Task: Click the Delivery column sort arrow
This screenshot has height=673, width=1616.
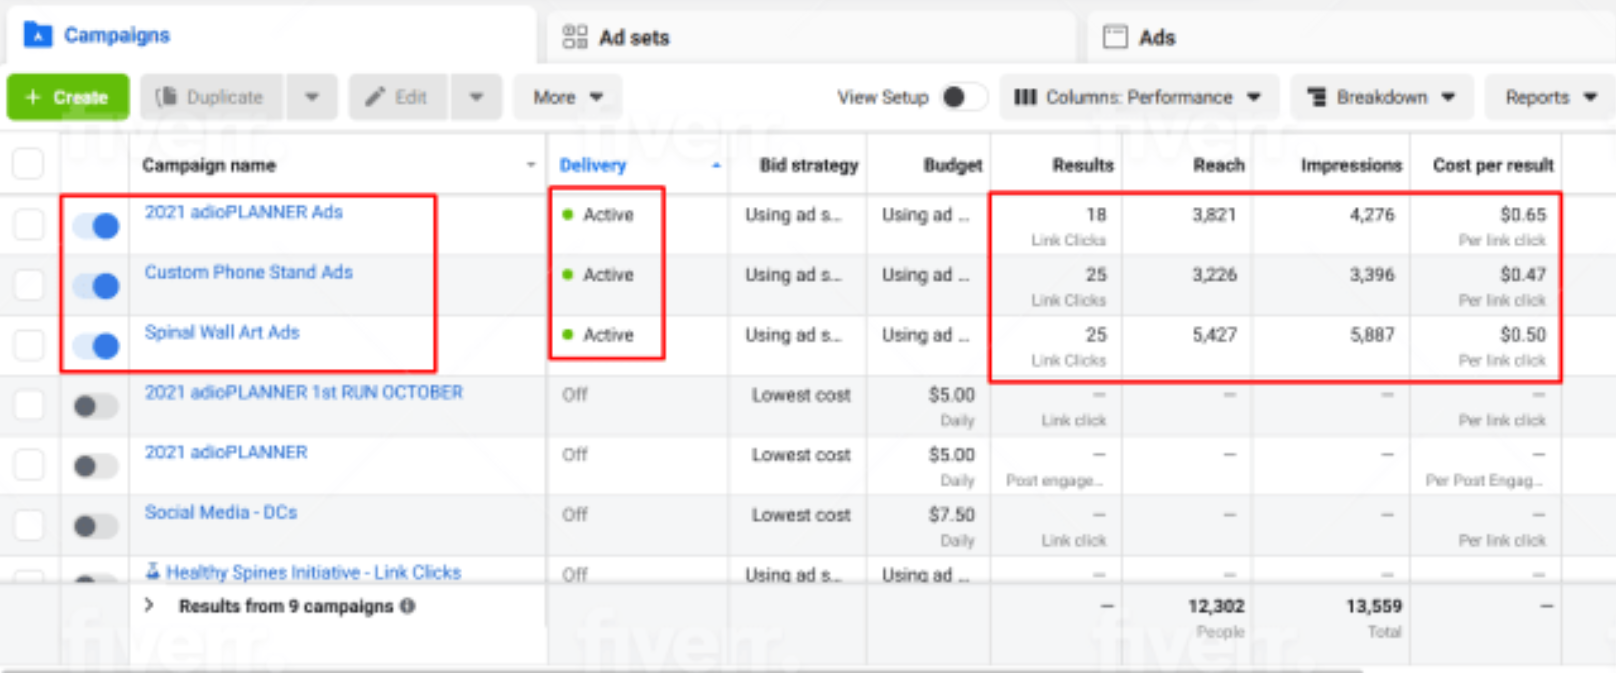Action: pos(716,166)
